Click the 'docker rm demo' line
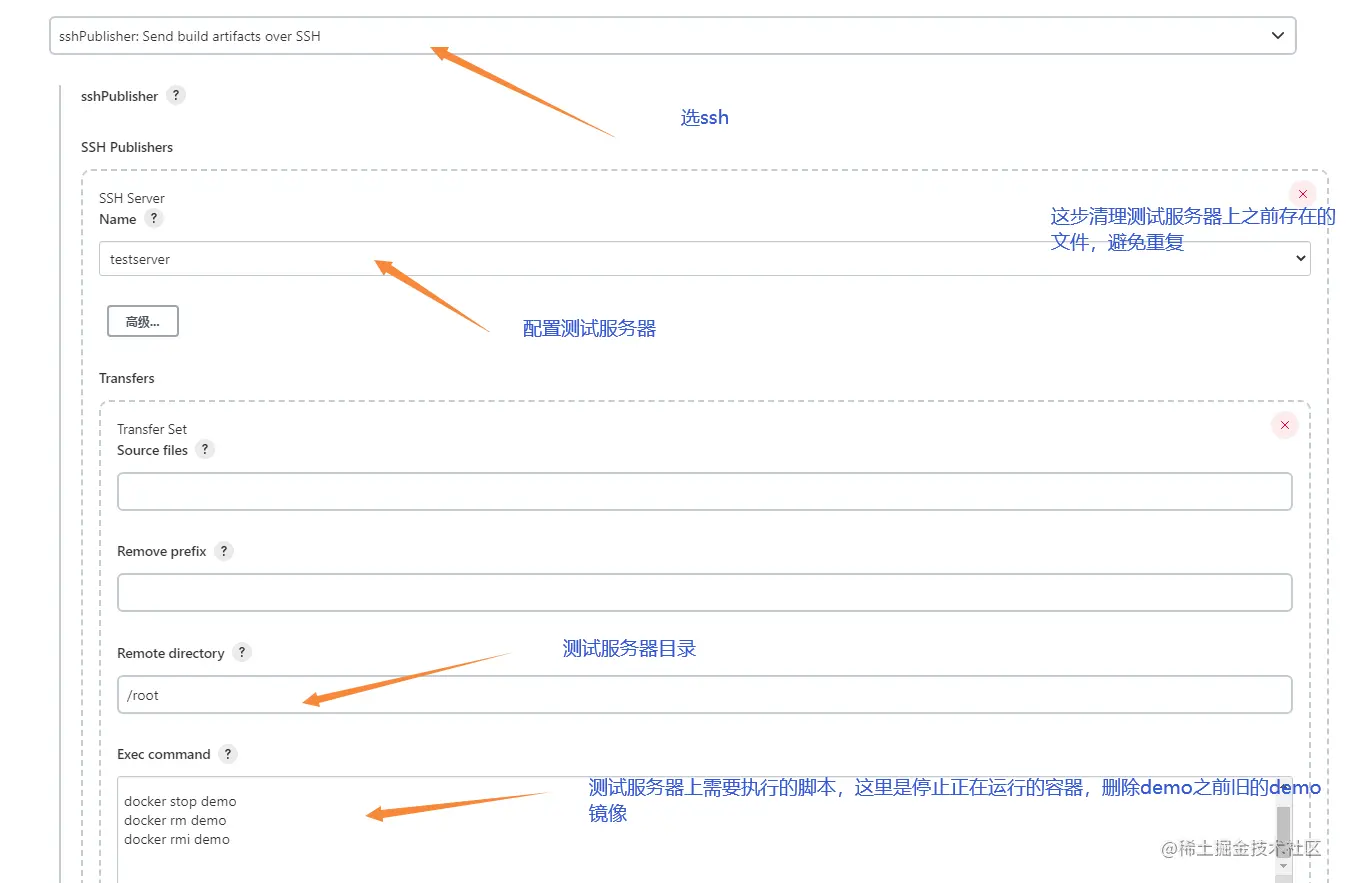The width and height of the screenshot is (1346, 883). tap(175, 820)
